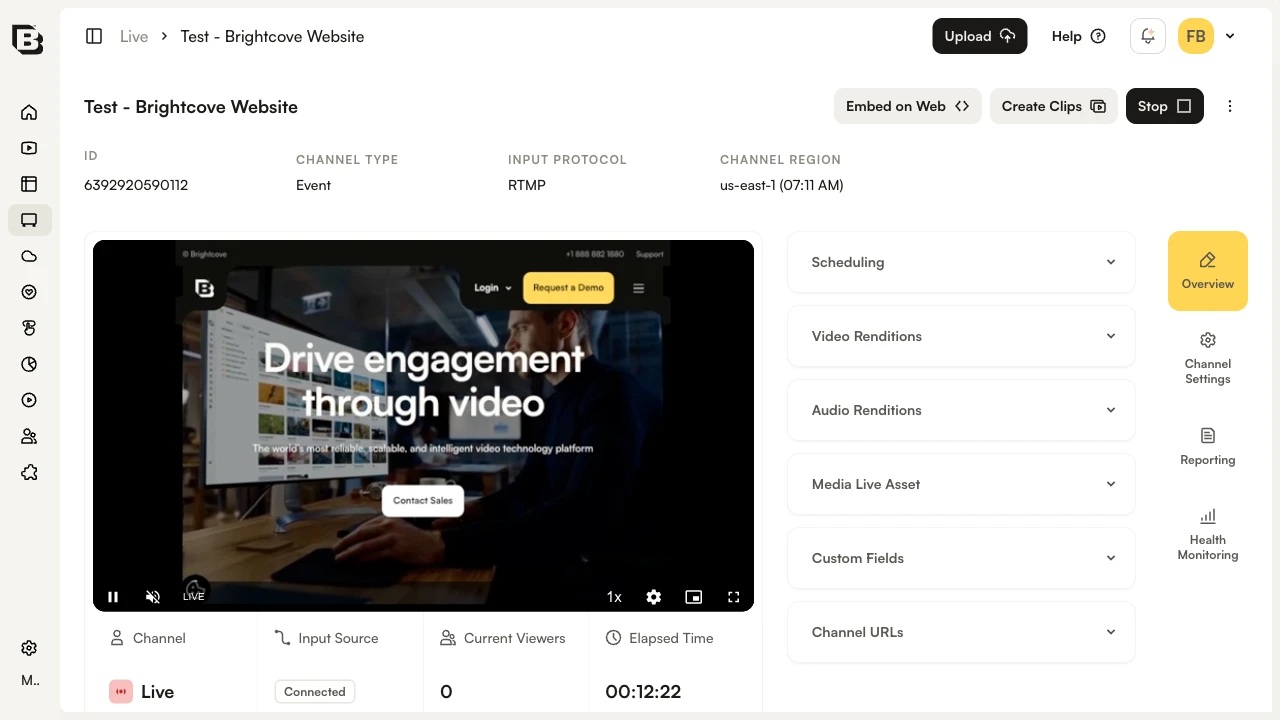
Task: Click the red Live status icon
Action: (121, 691)
